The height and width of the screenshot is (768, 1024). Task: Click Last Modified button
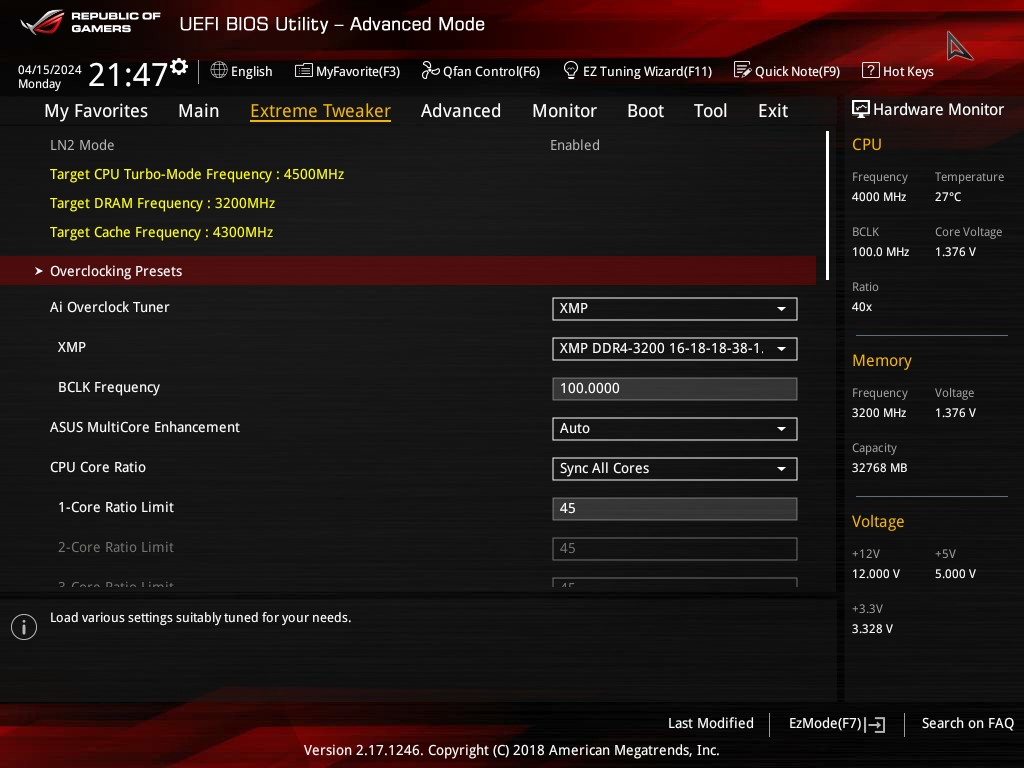(711, 723)
